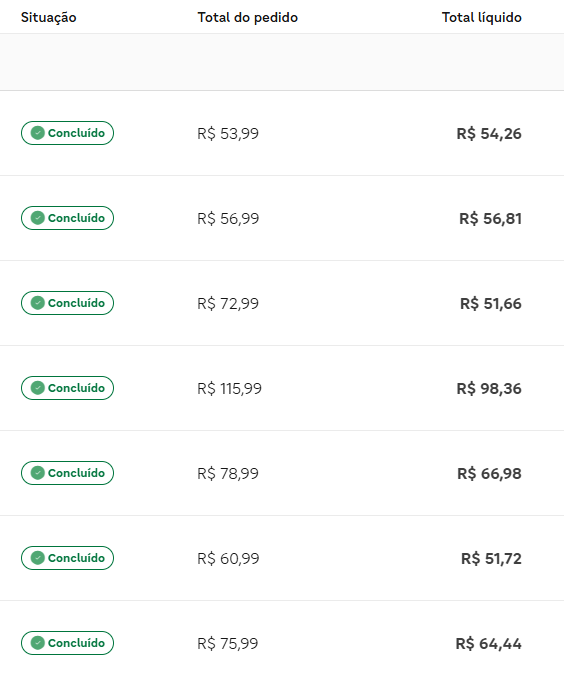Click the Situação column header
Screen dimensions: 564x679
pos(49,17)
